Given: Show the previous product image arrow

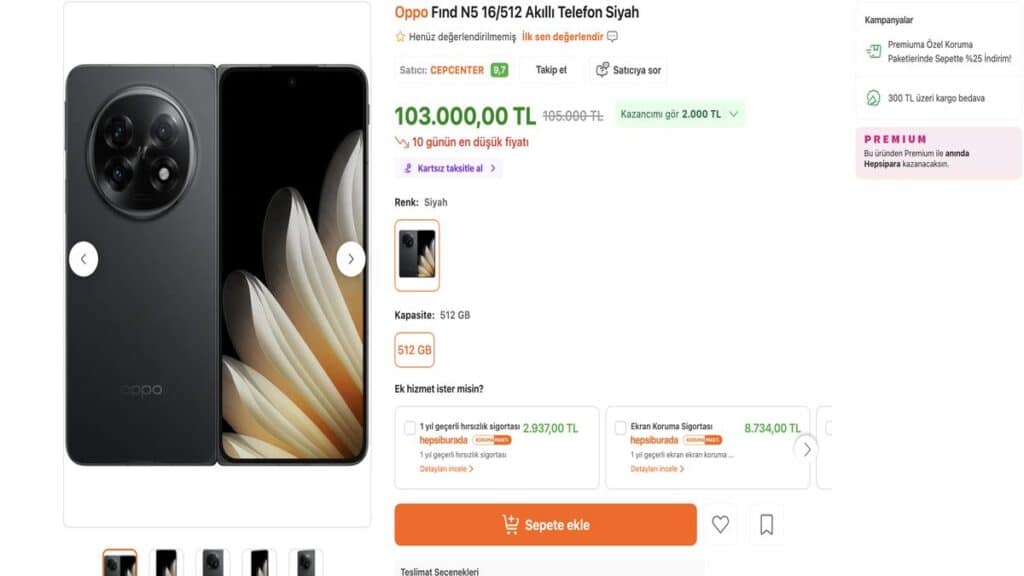Looking at the screenshot, I should [x=83, y=259].
